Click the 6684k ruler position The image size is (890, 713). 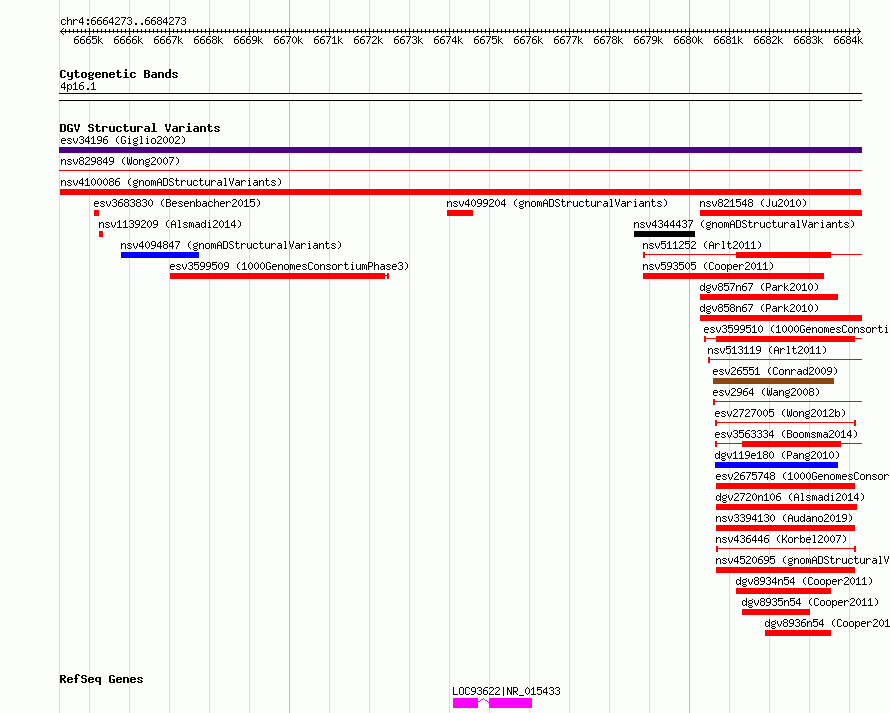click(x=848, y=40)
